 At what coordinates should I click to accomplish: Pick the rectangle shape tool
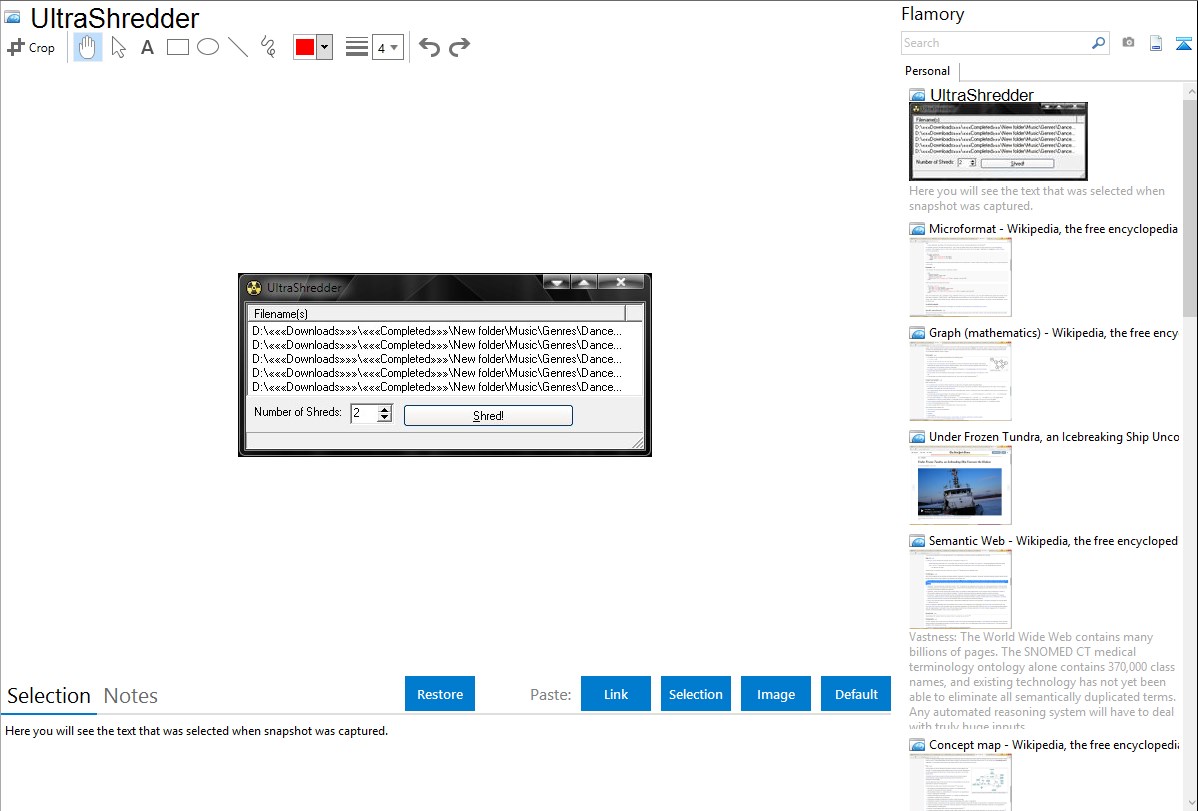pyautogui.click(x=178, y=47)
